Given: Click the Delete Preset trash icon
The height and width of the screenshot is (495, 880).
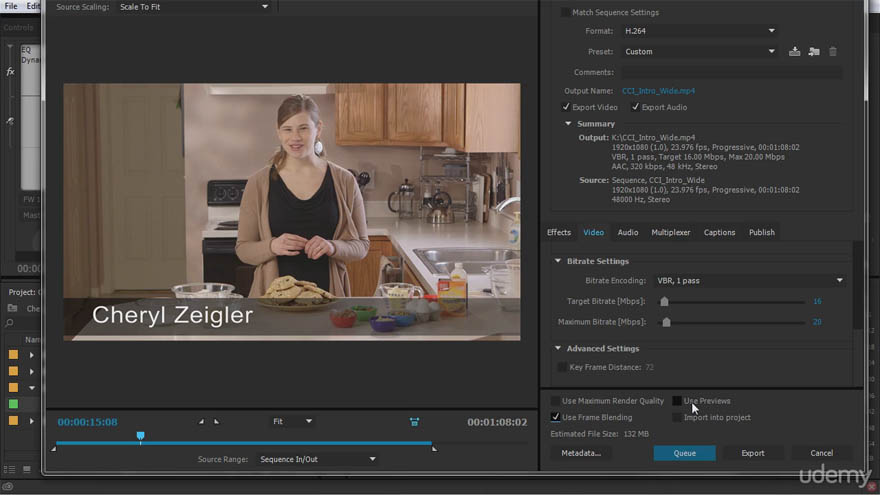Looking at the screenshot, I should (833, 52).
